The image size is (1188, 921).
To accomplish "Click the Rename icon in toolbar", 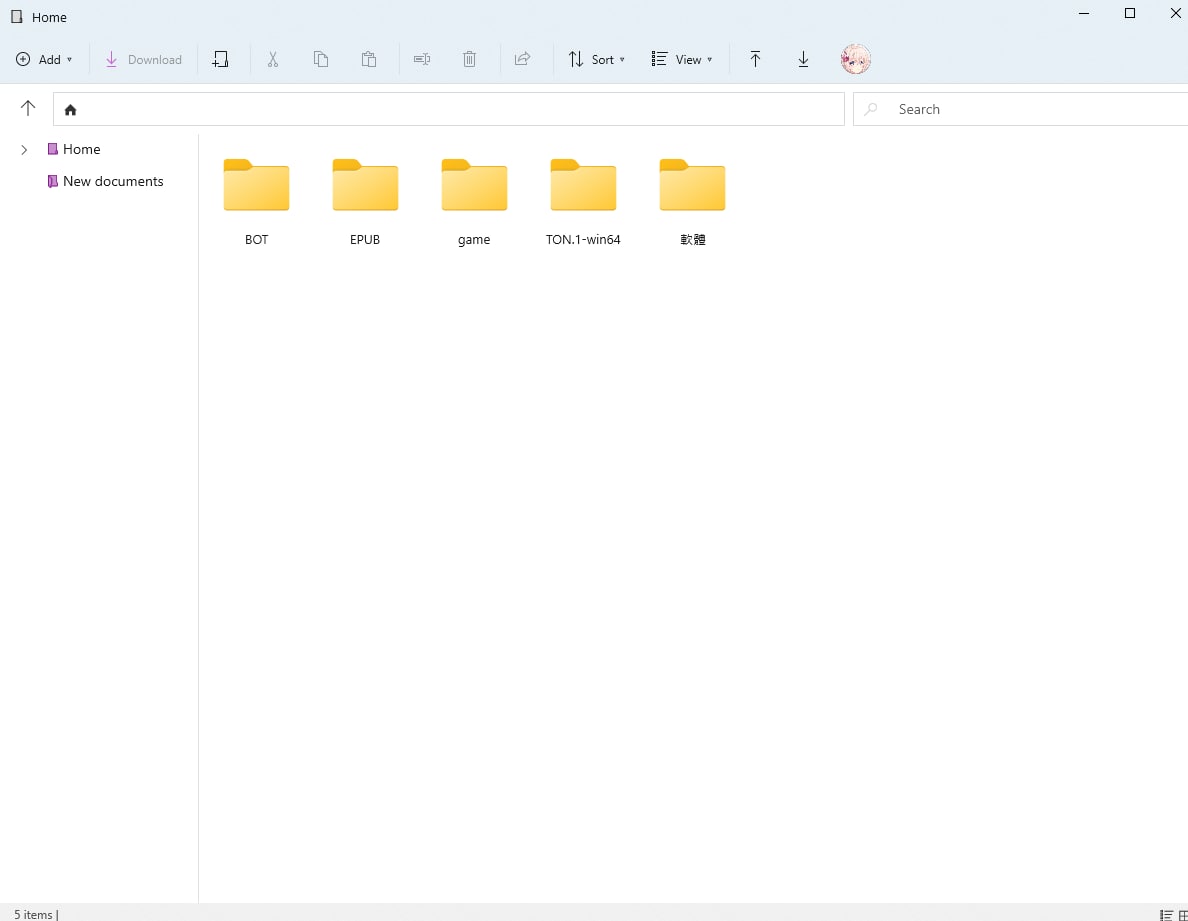I will coord(422,60).
